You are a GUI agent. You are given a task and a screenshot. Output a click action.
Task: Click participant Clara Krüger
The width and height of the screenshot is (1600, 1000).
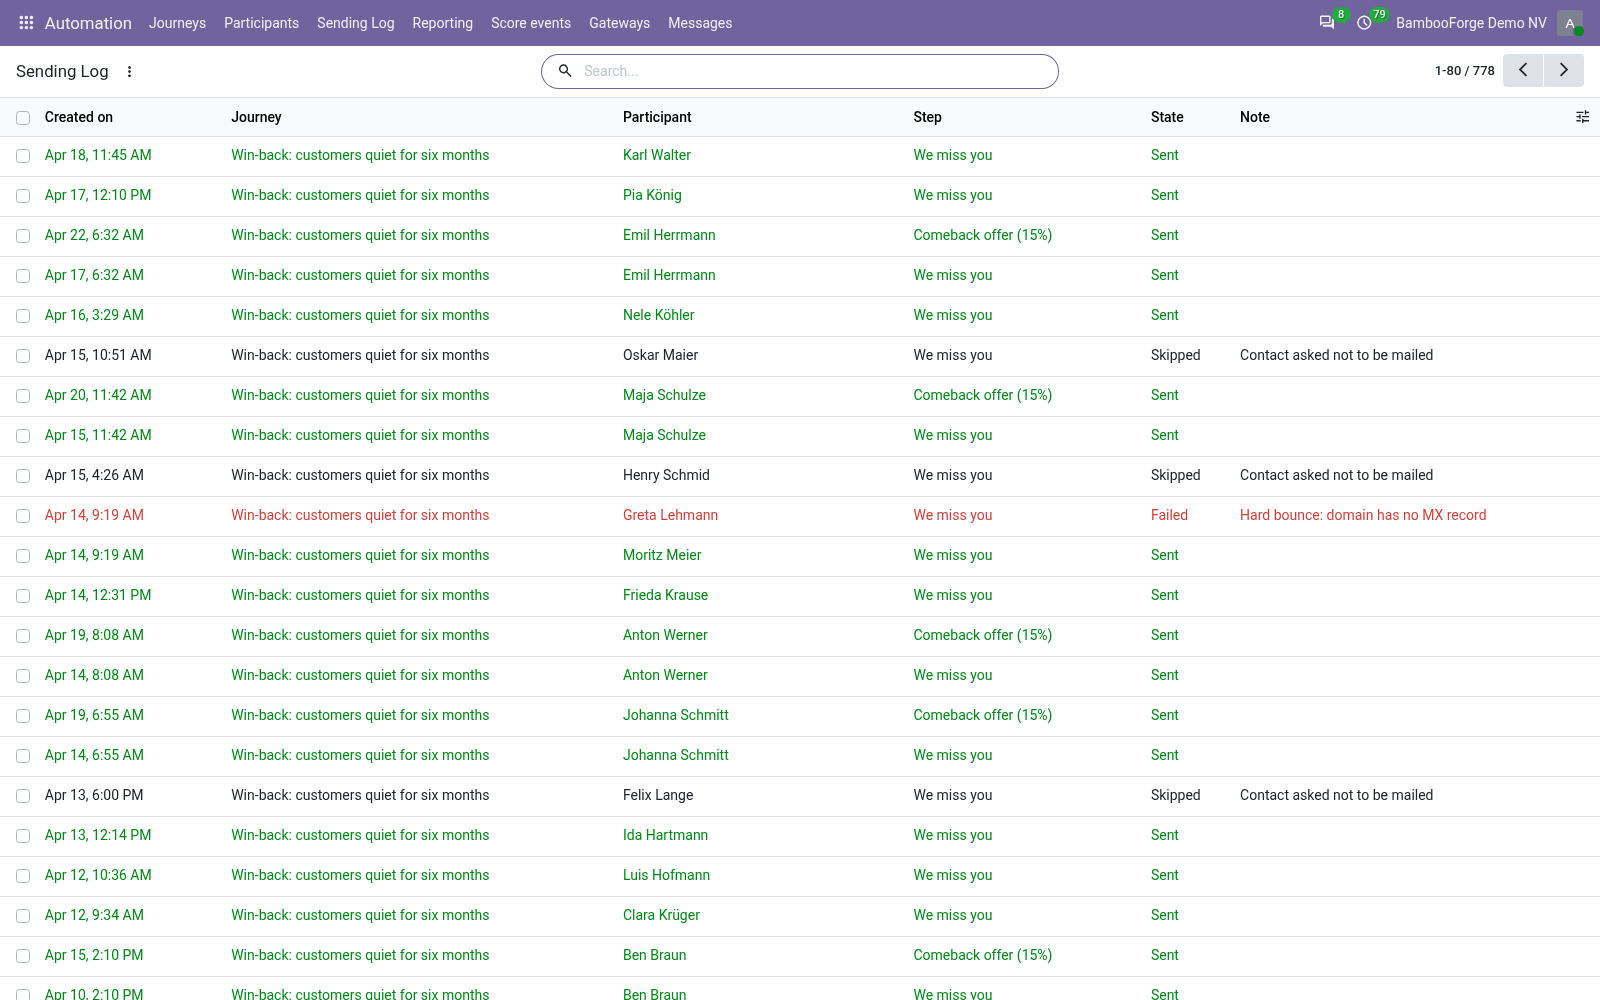pyautogui.click(x=661, y=915)
